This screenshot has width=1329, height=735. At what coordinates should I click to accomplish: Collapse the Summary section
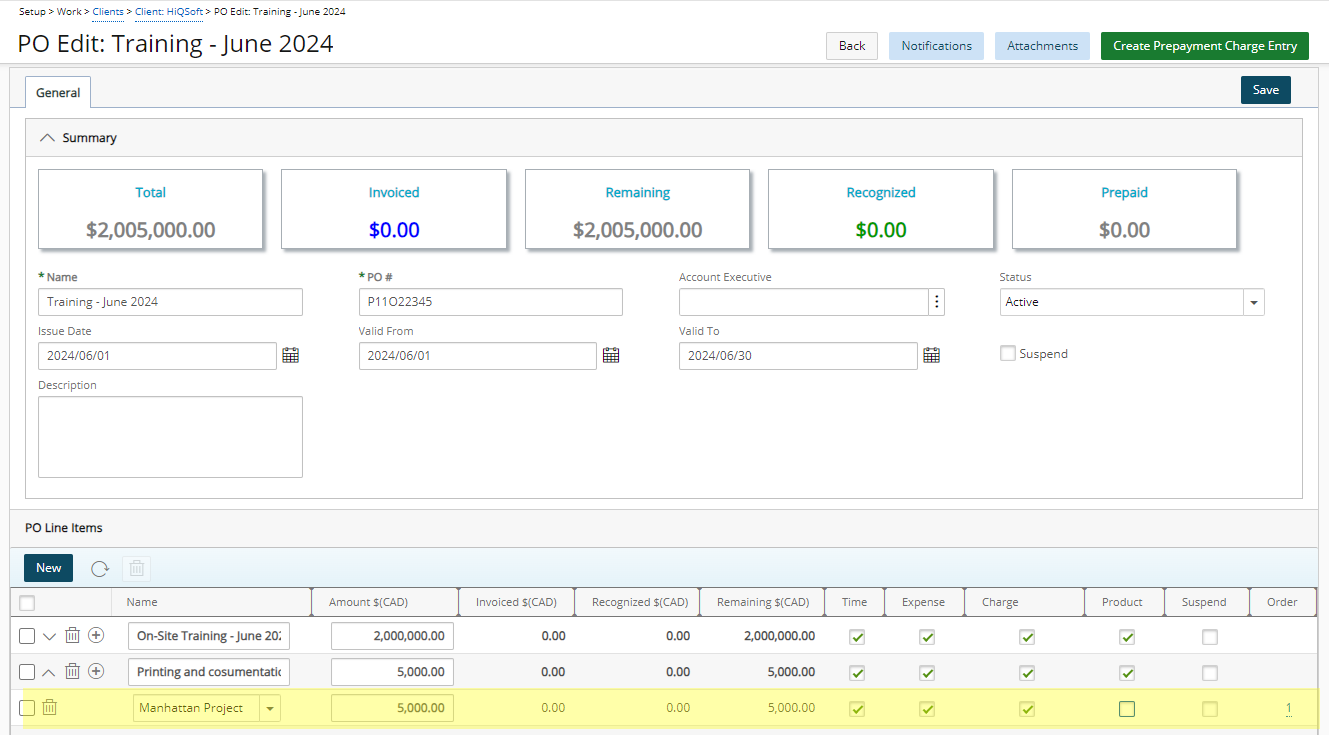click(x=46, y=138)
